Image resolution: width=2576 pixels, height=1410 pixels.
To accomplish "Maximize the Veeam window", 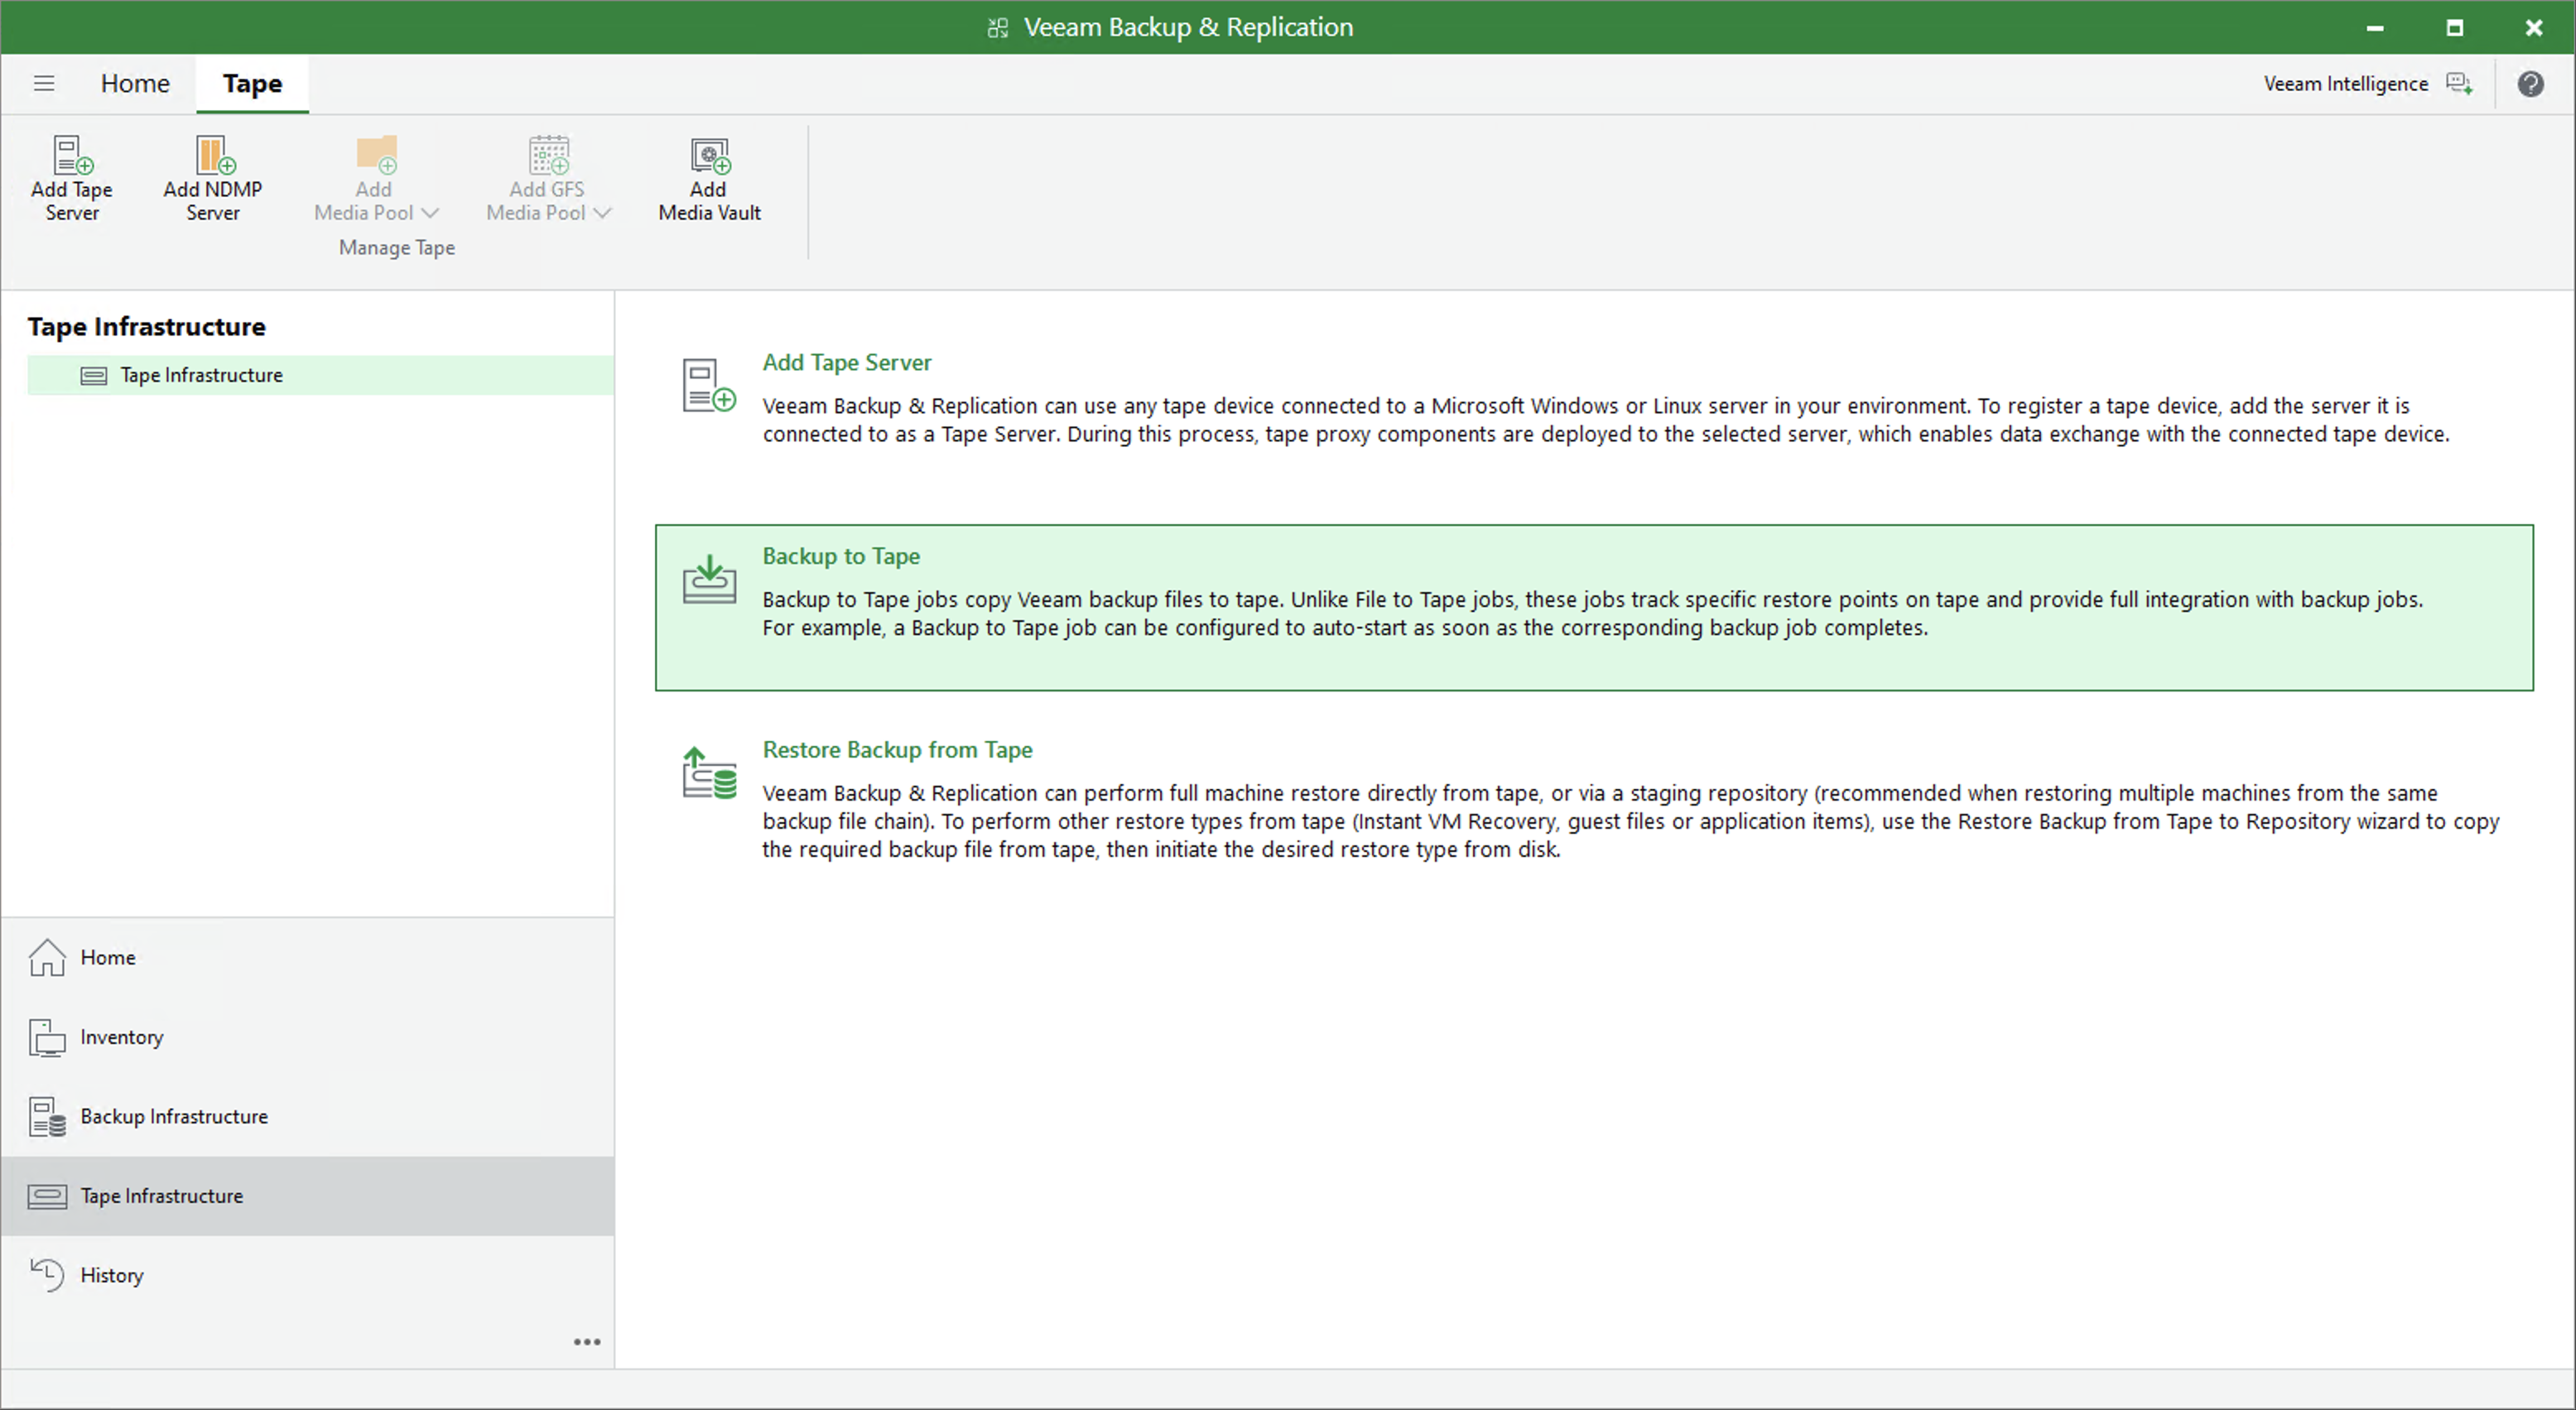I will click(x=2454, y=28).
